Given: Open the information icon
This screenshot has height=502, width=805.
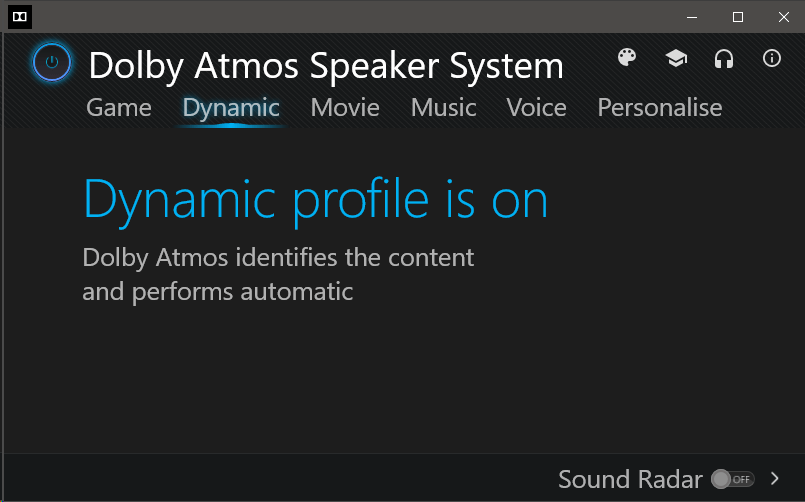Looking at the screenshot, I should tap(772, 58).
